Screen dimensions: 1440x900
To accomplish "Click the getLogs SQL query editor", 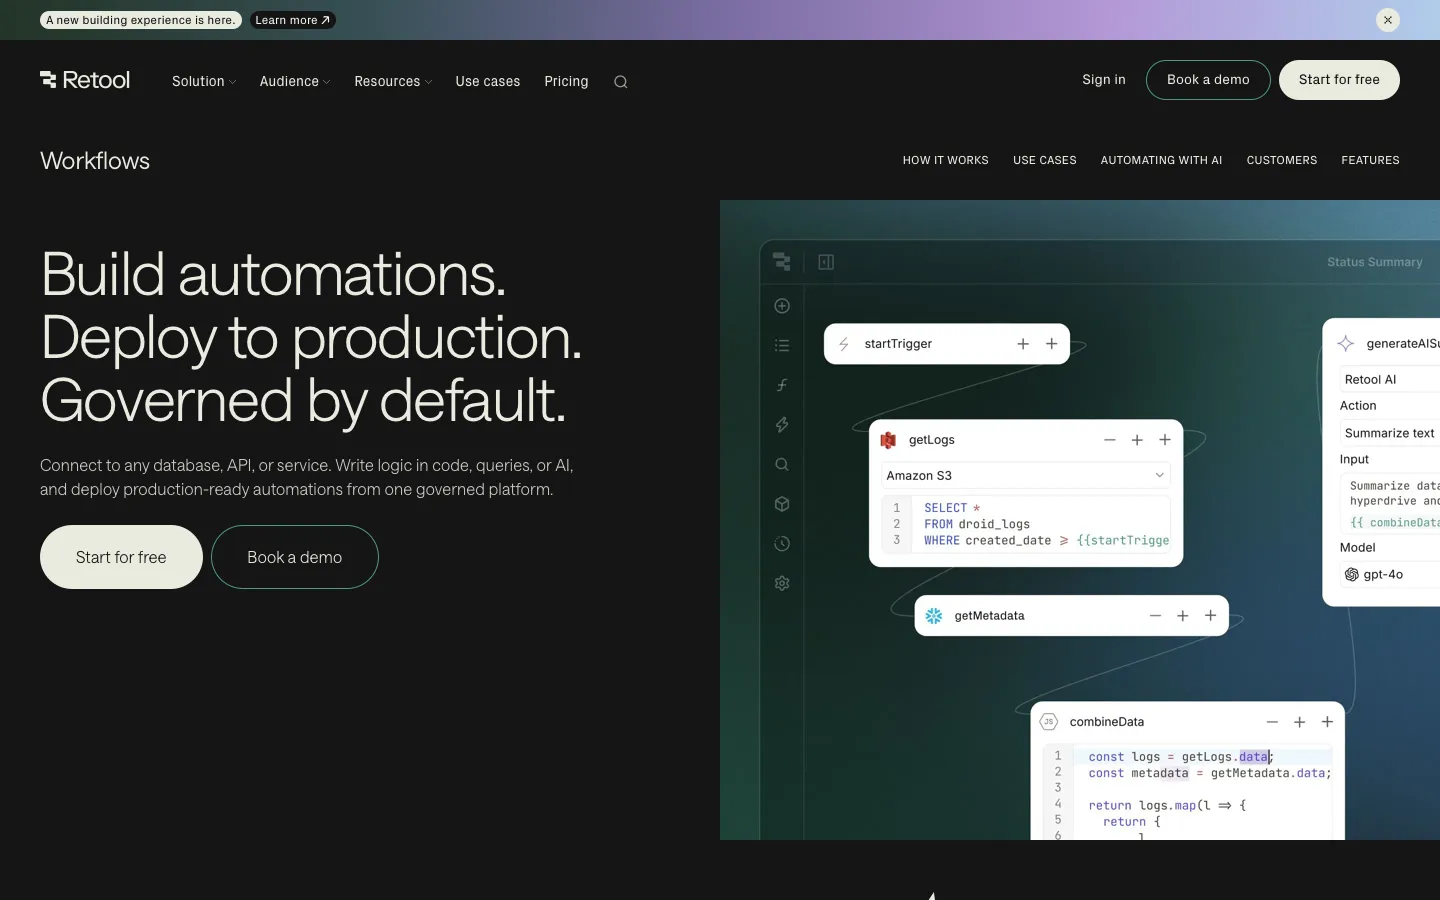I will tap(1026, 524).
